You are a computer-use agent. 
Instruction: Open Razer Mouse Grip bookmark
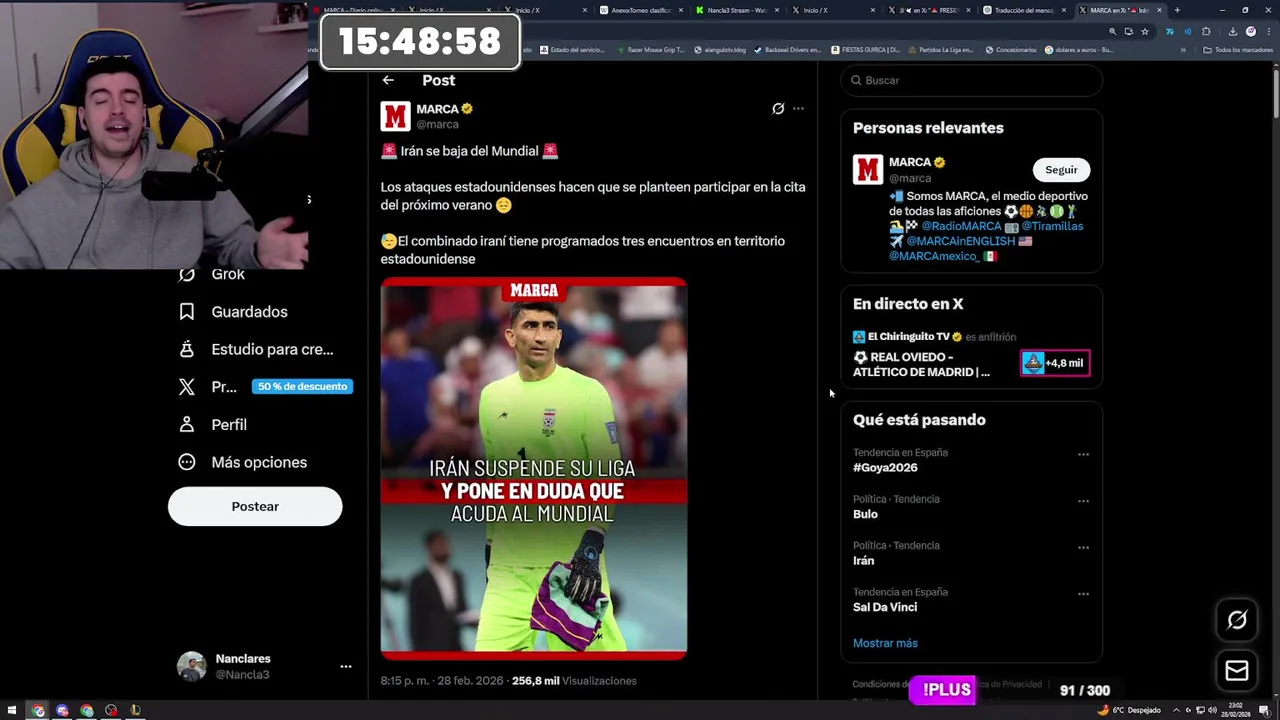650,49
